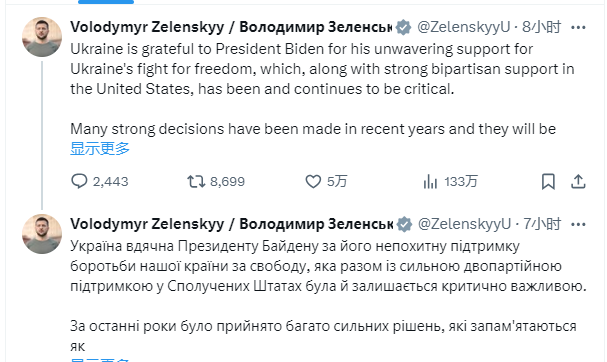This screenshot has width=607, height=362.
Task: View analytics showing 133万 views
Action: 450,181
